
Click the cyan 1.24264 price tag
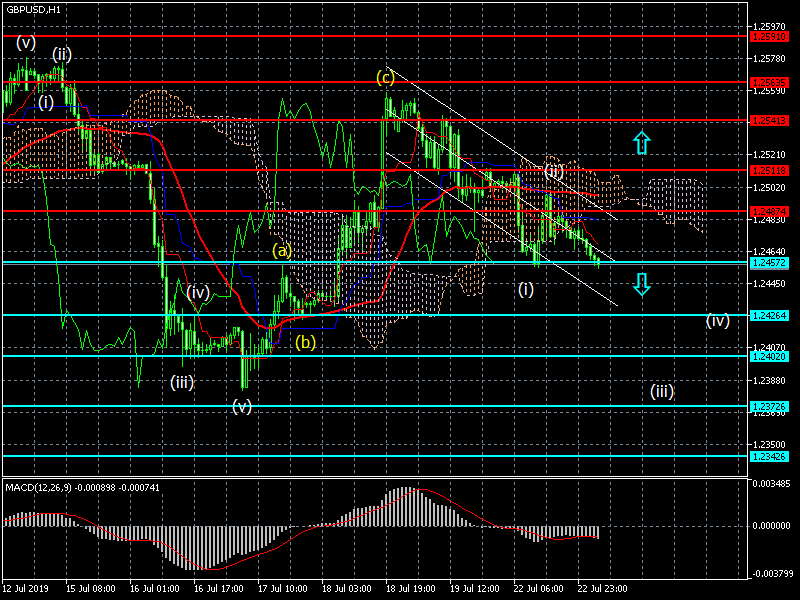click(769, 315)
